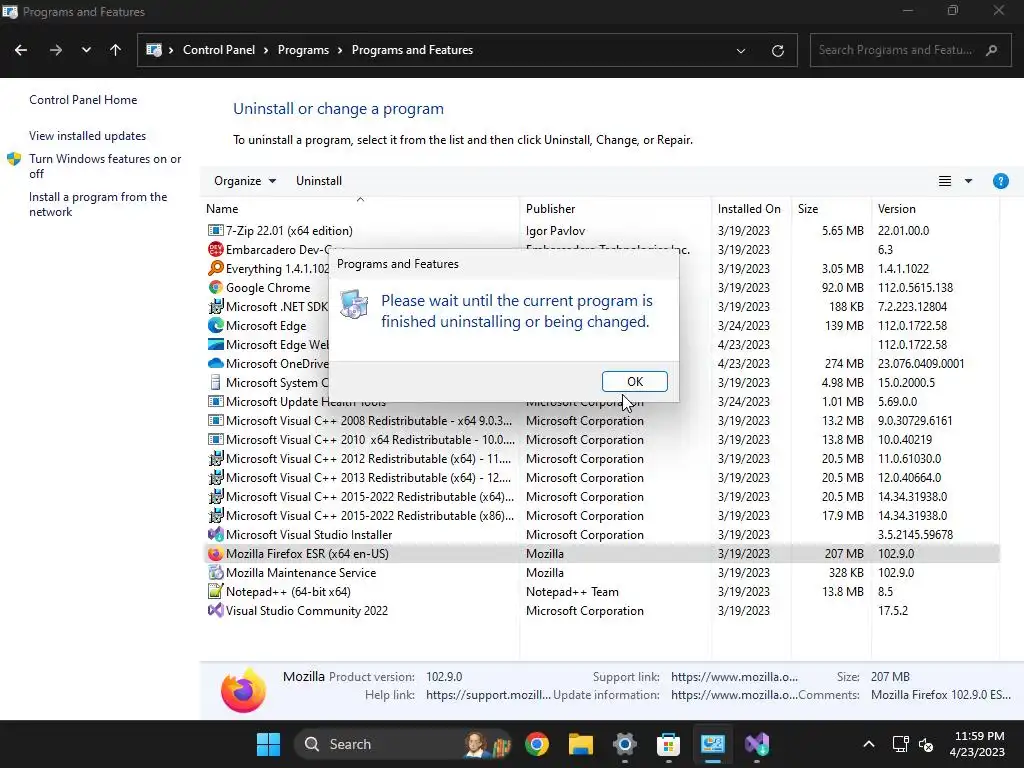The image size is (1024, 768).
Task: Click the Control Panel breadcrumb
Action: click(x=219, y=50)
